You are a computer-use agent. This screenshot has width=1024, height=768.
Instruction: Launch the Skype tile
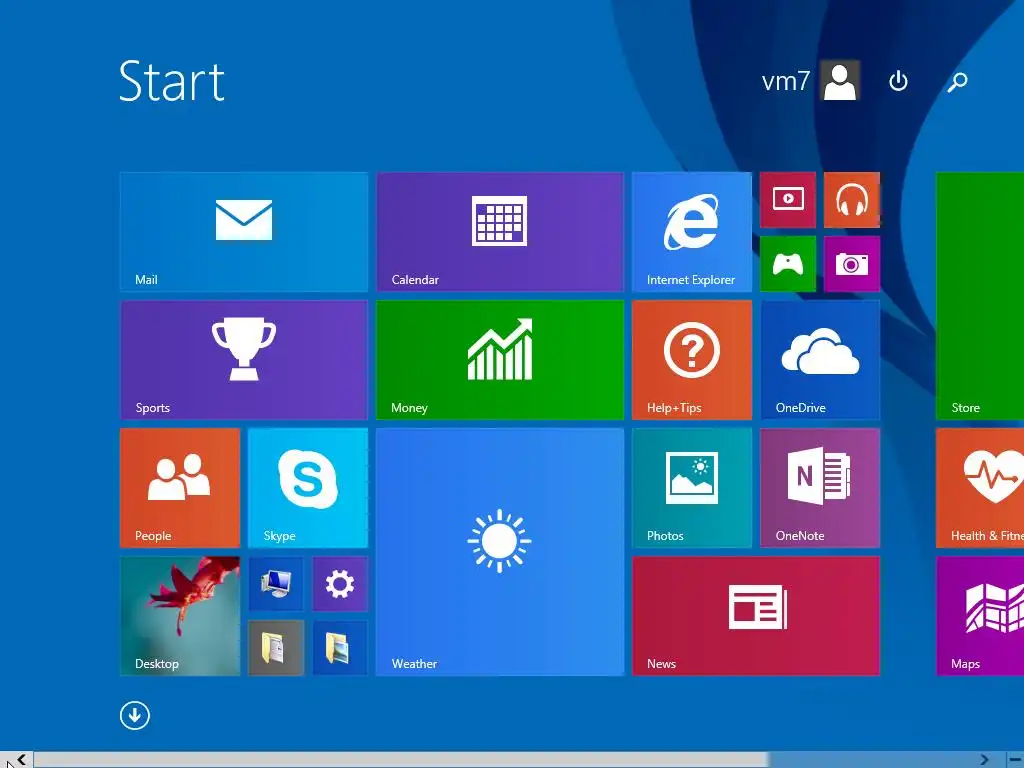[x=308, y=488]
